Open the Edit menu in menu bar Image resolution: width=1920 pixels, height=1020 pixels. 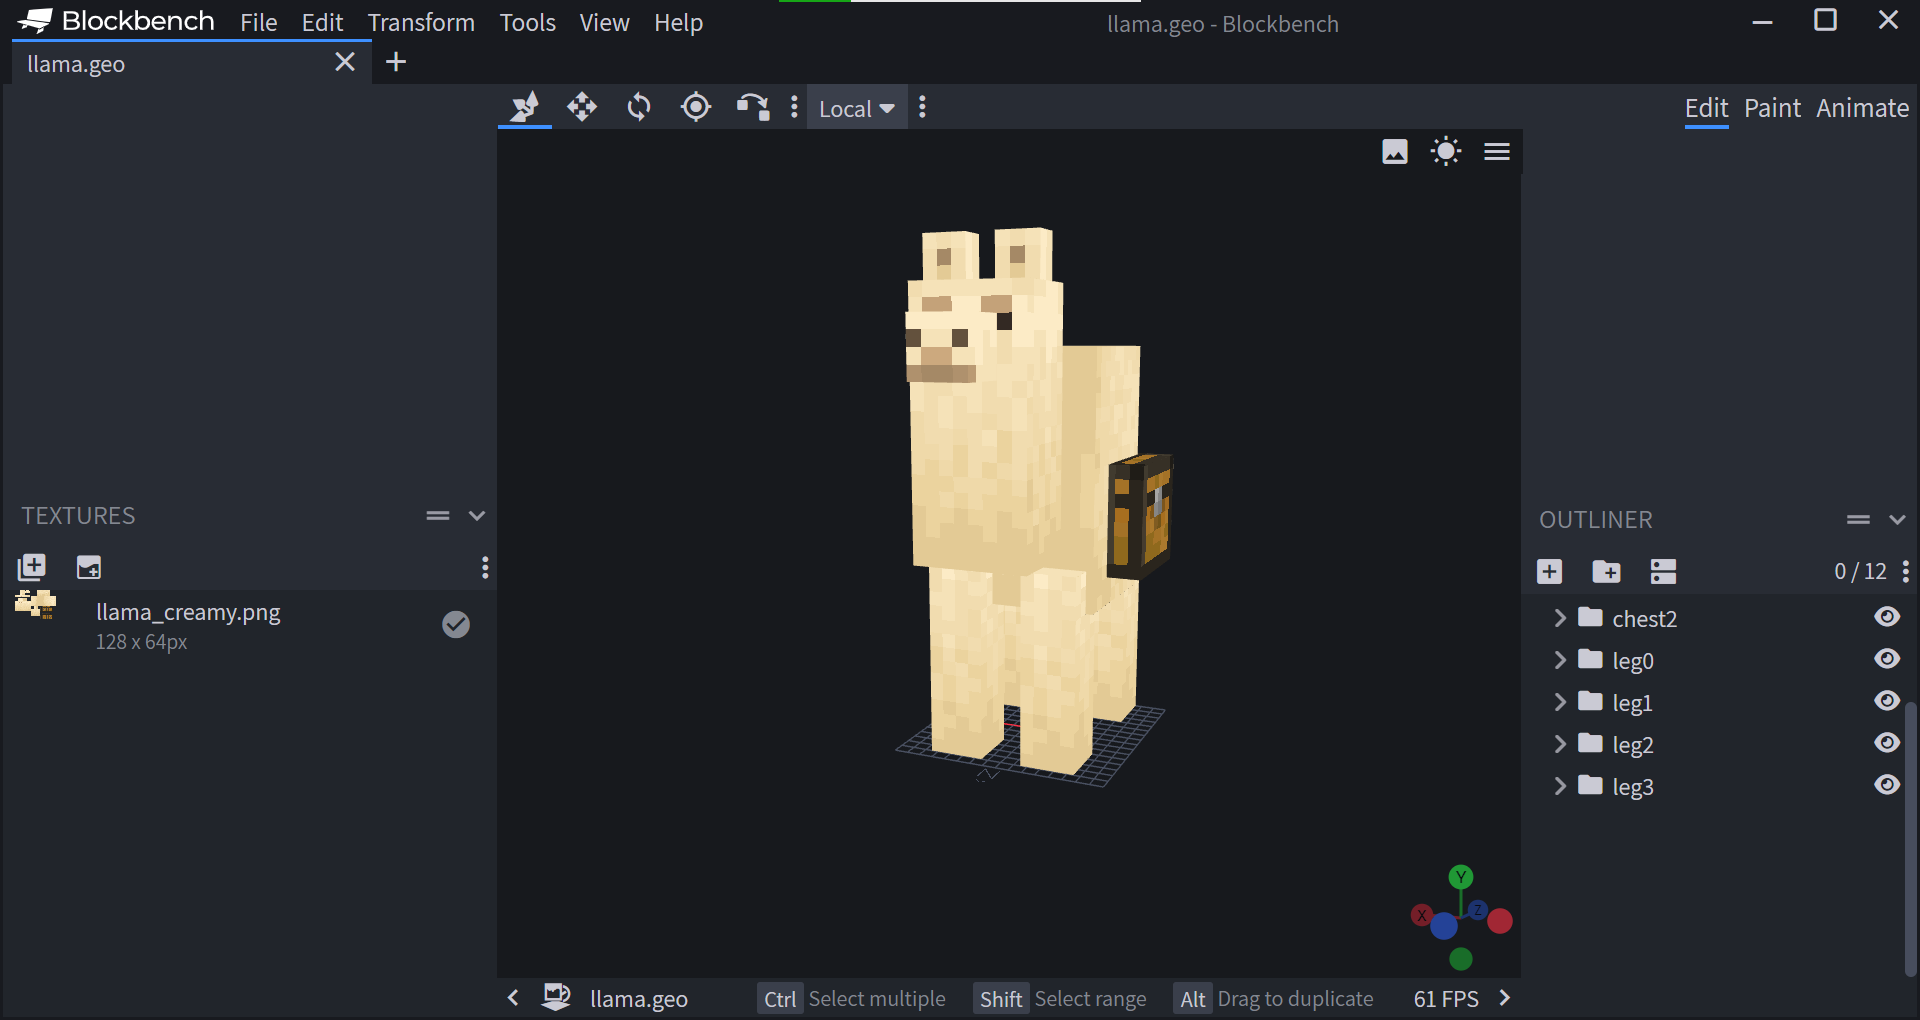point(322,22)
